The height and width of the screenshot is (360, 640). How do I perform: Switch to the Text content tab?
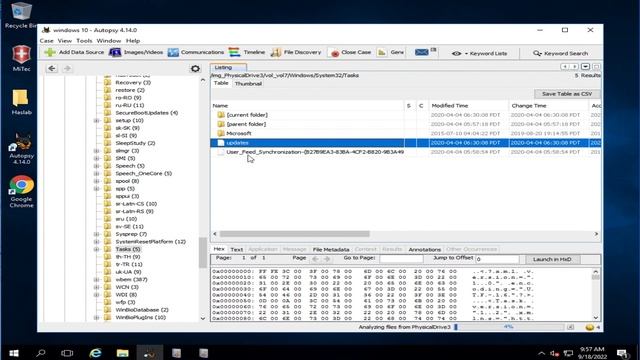click(x=236, y=249)
